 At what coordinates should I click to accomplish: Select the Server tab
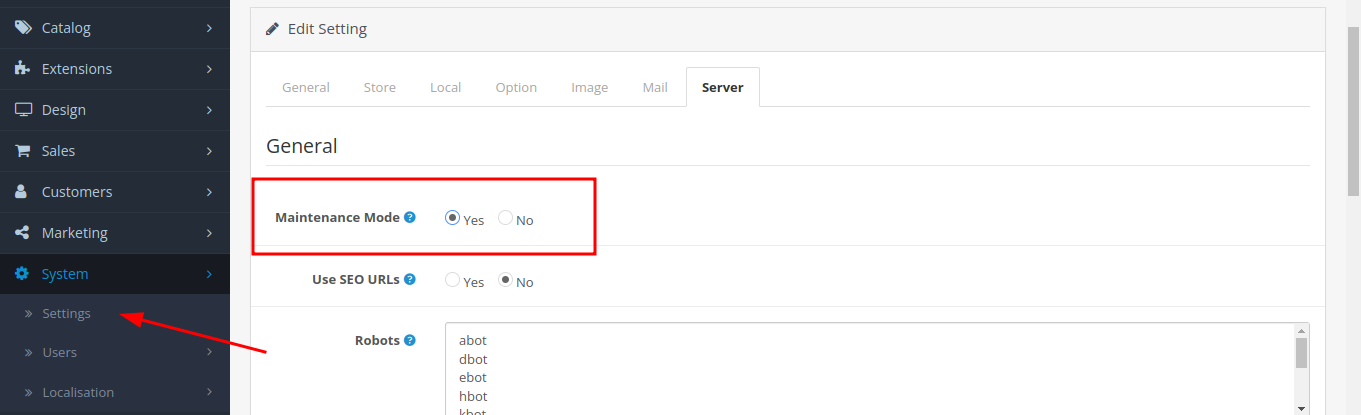[x=722, y=87]
